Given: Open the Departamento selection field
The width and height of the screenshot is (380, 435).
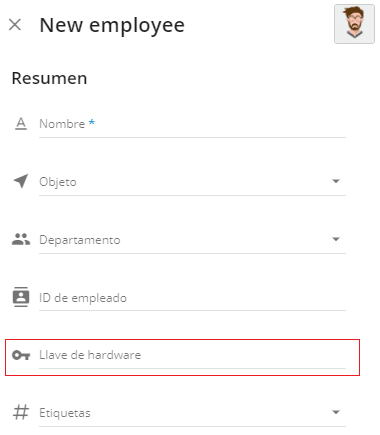Looking at the screenshot, I should point(192,241).
